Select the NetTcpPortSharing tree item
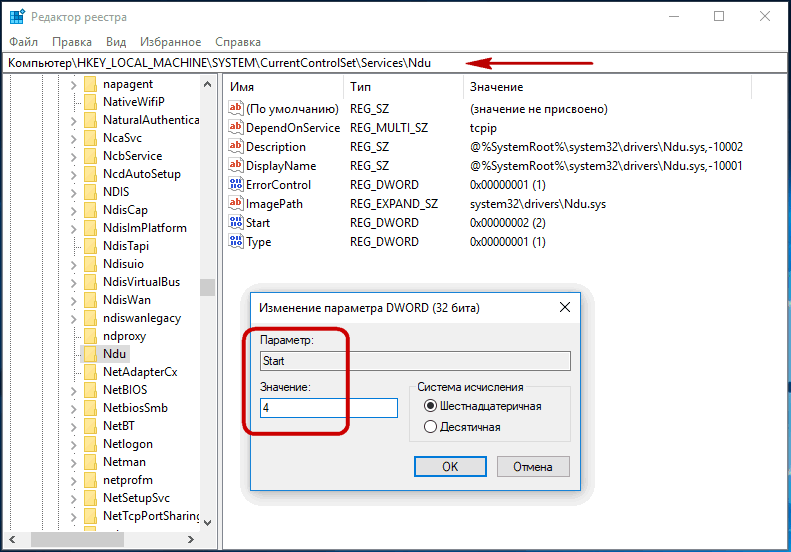This screenshot has height=552, width=791. (x=151, y=516)
